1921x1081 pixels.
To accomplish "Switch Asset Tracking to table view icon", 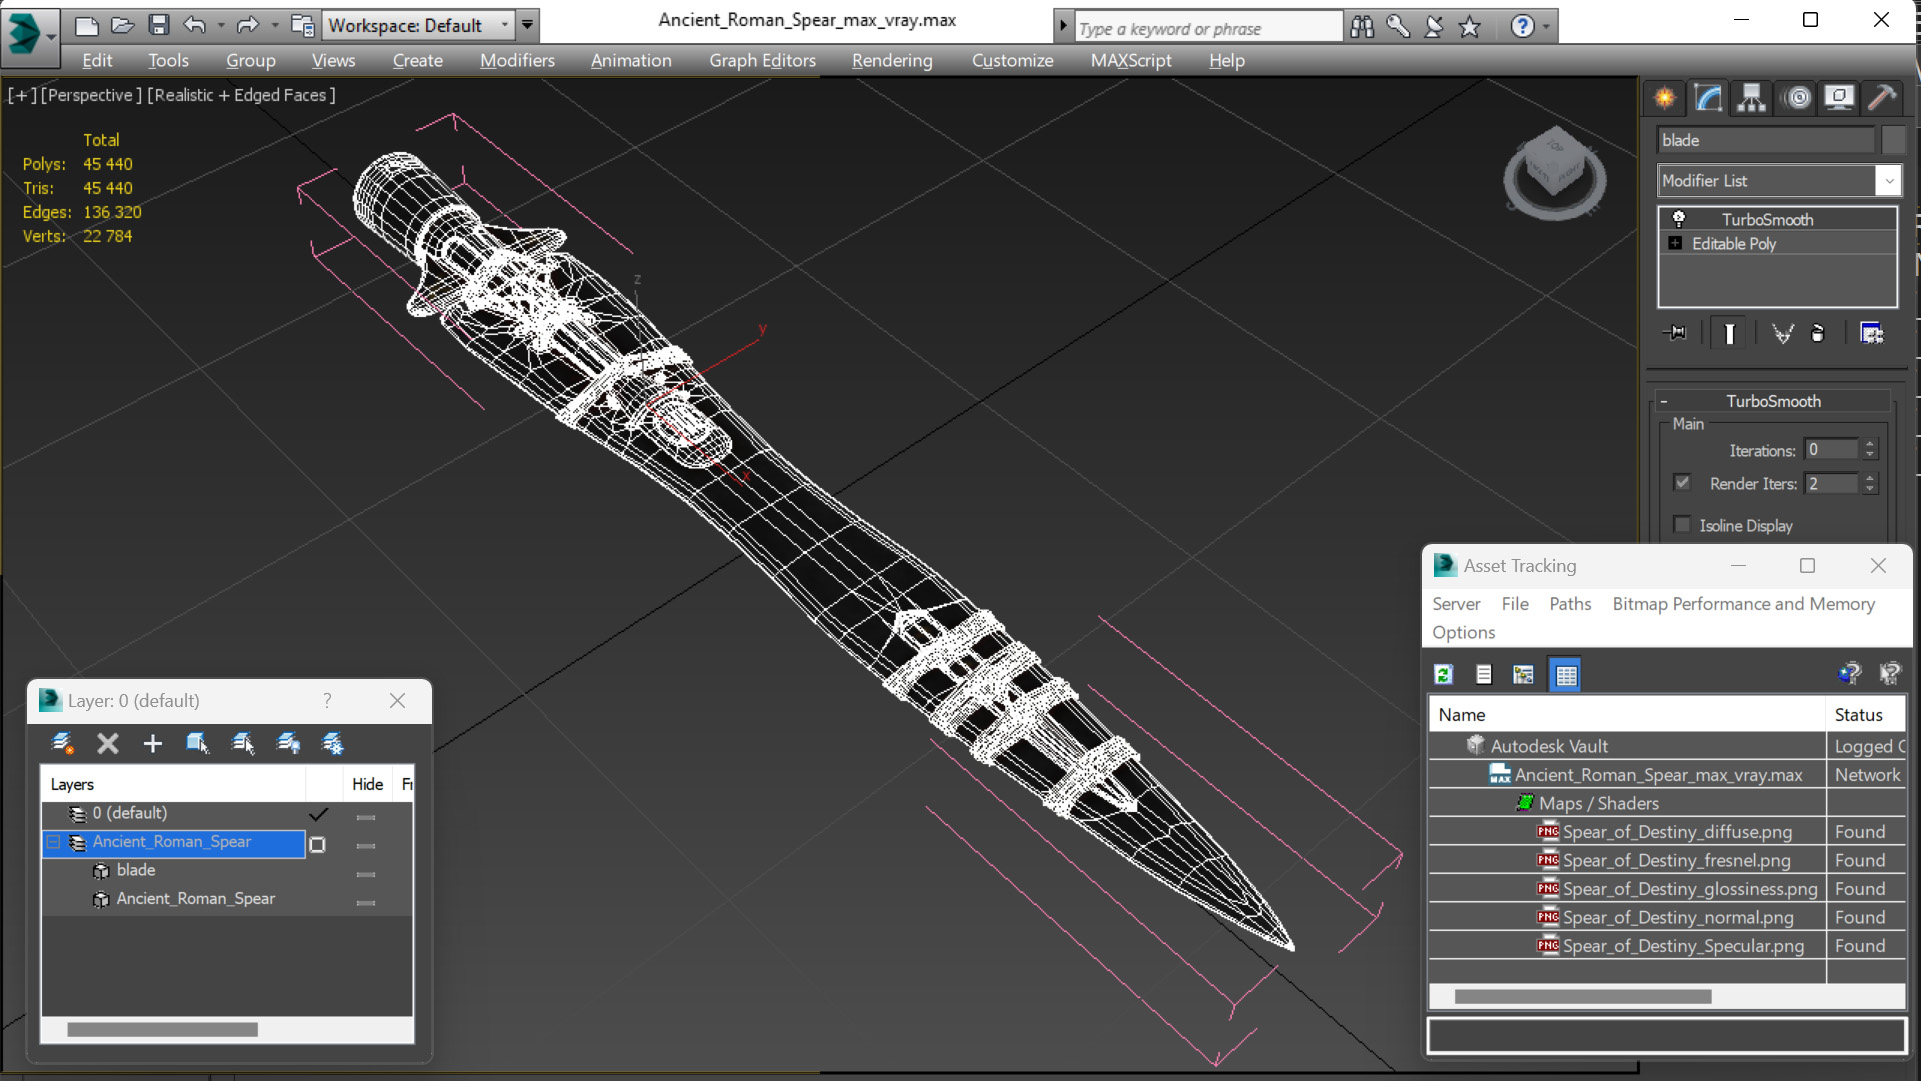I will coord(1565,675).
